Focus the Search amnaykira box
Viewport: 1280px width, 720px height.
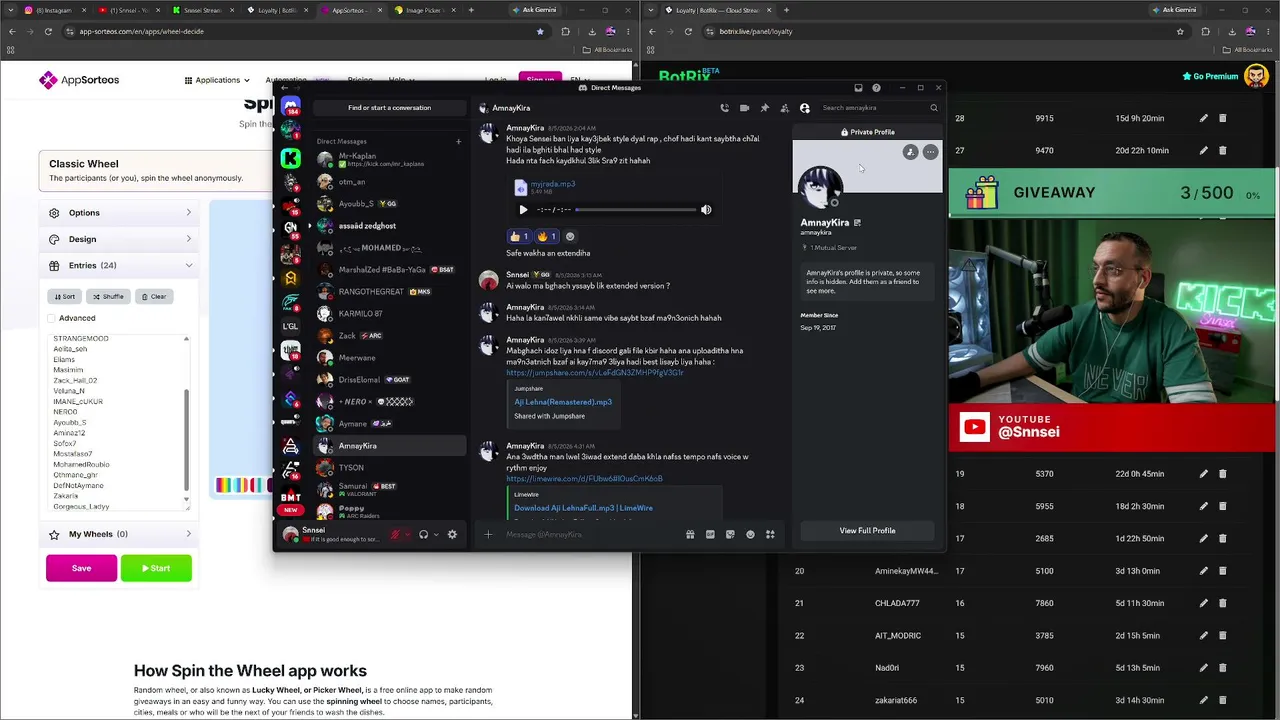pos(878,108)
